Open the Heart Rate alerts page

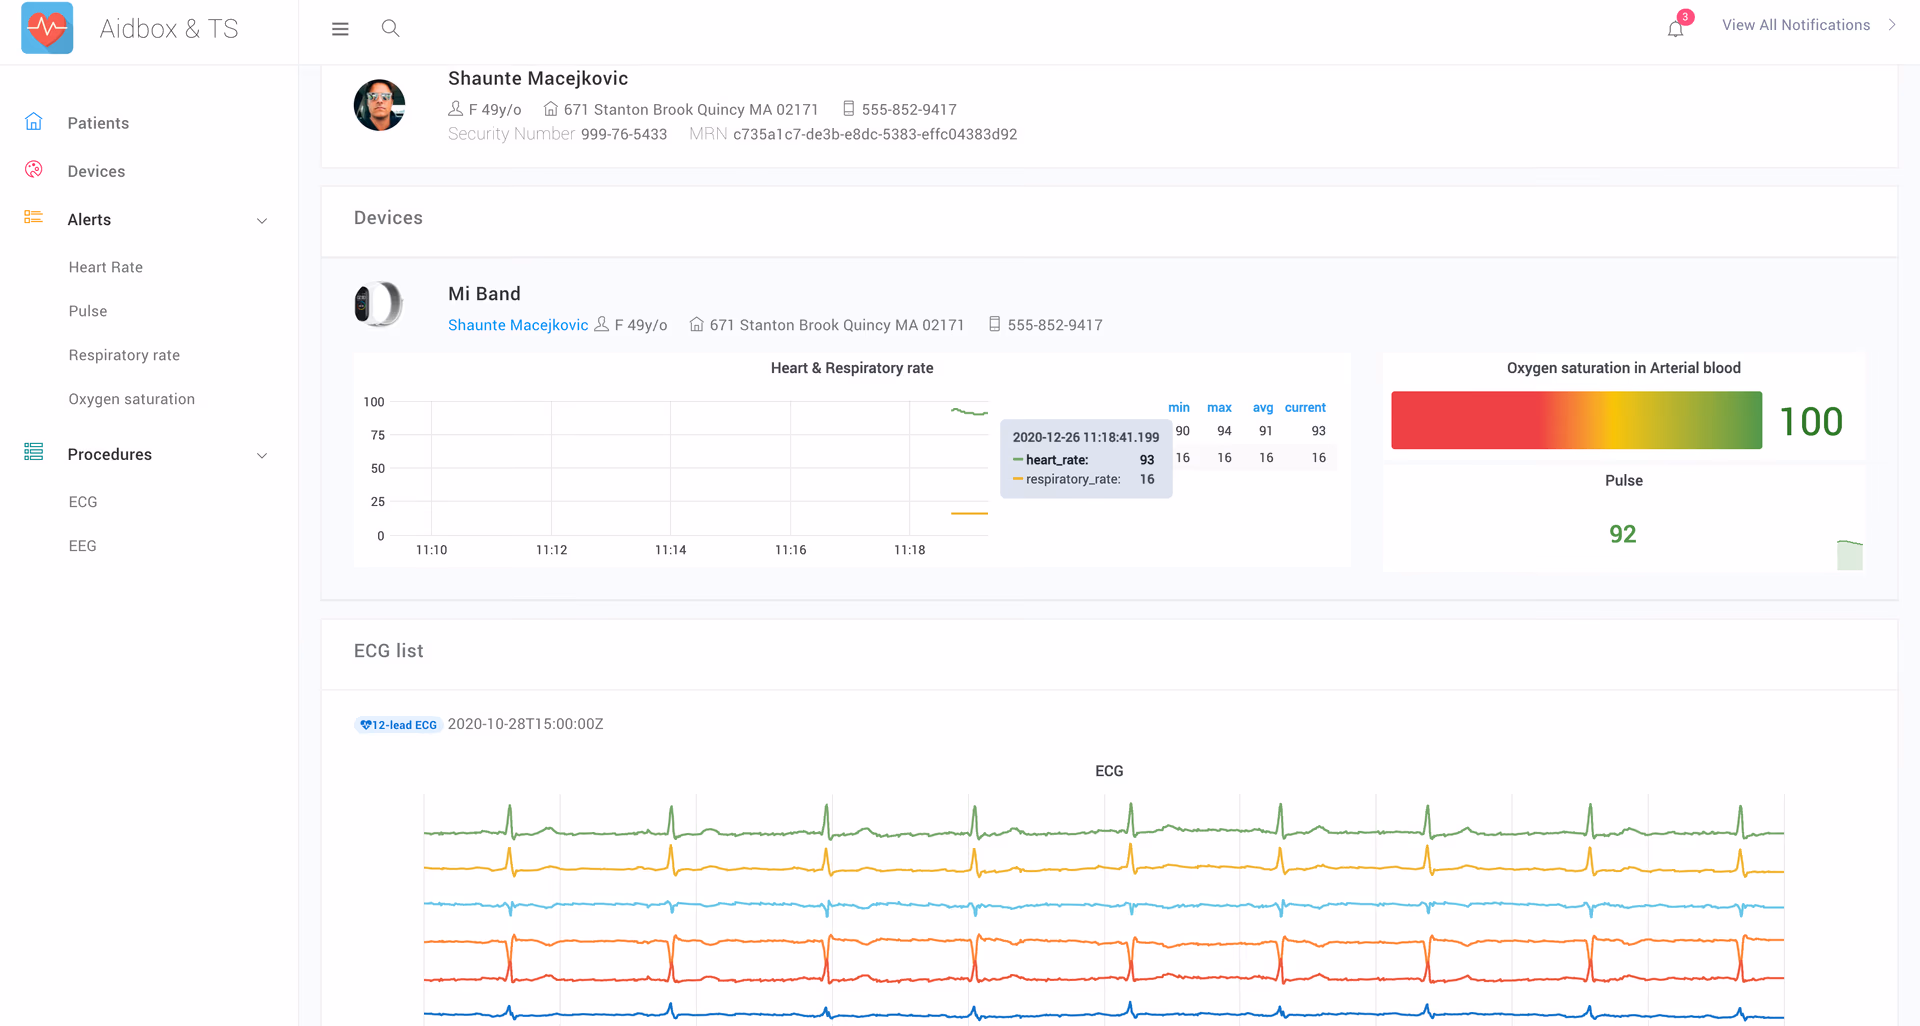click(x=105, y=267)
